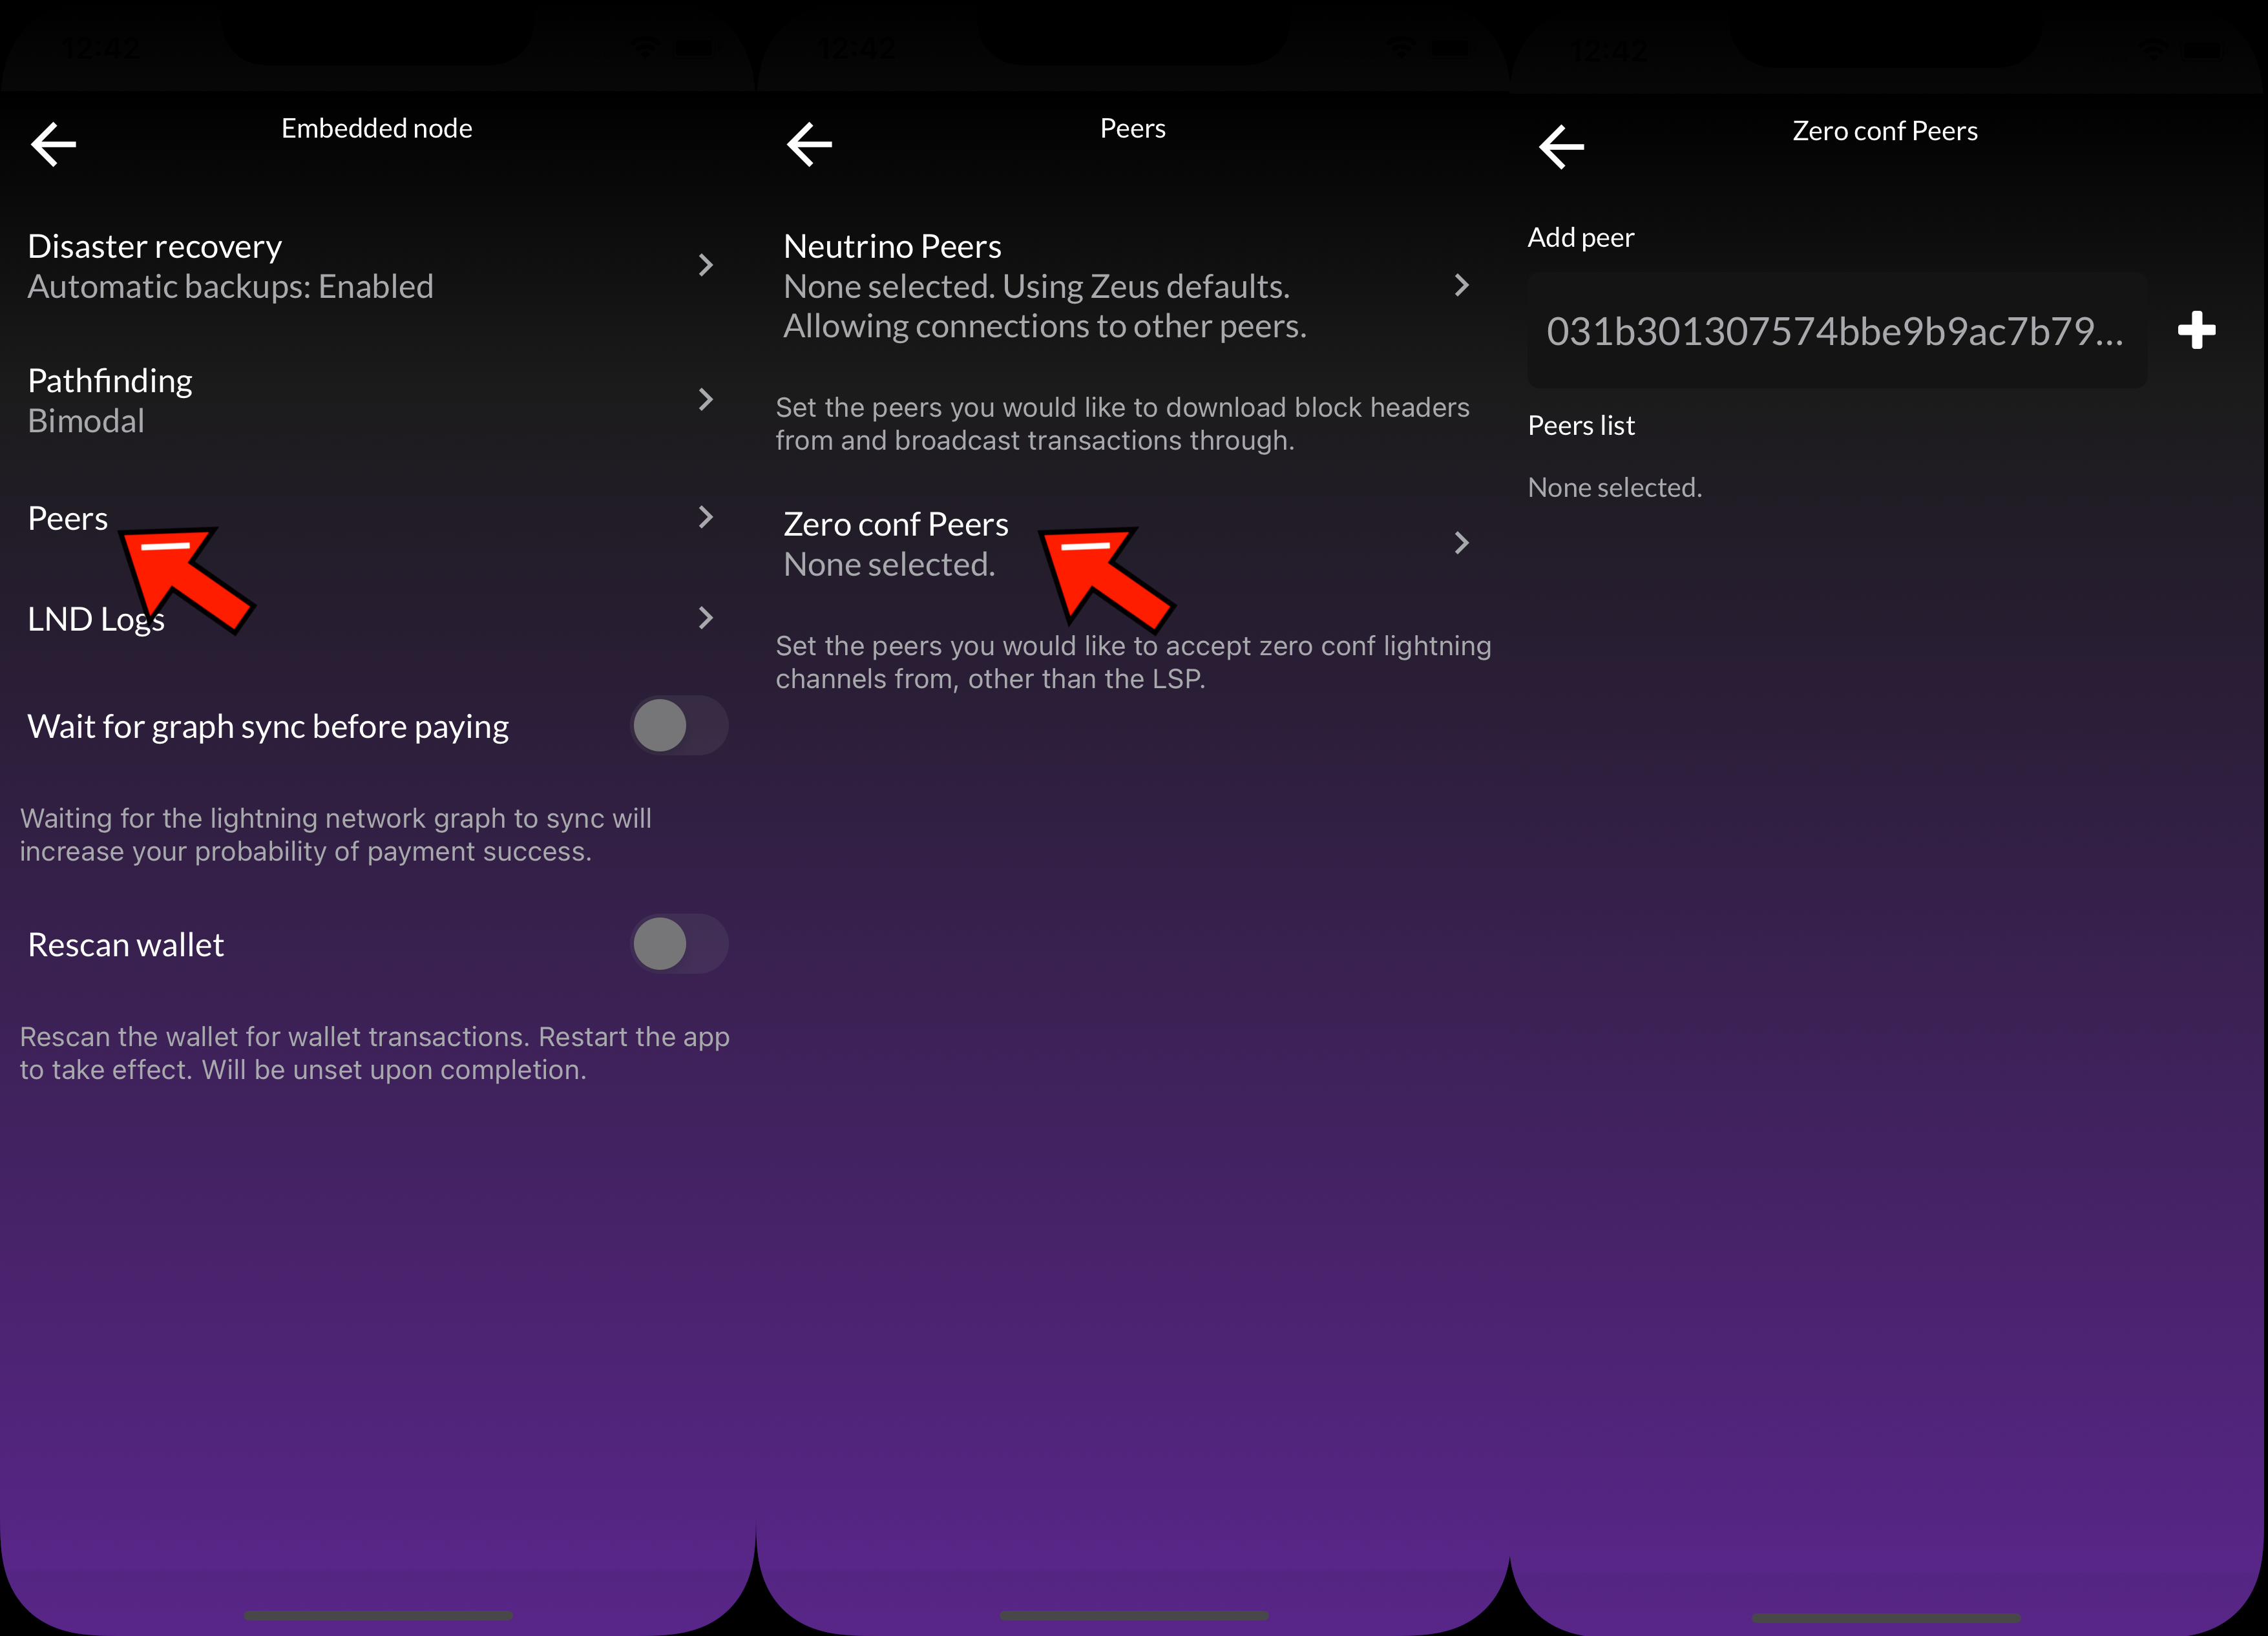Open the LND Logs entry
2268x1636 pixels.
[95, 619]
